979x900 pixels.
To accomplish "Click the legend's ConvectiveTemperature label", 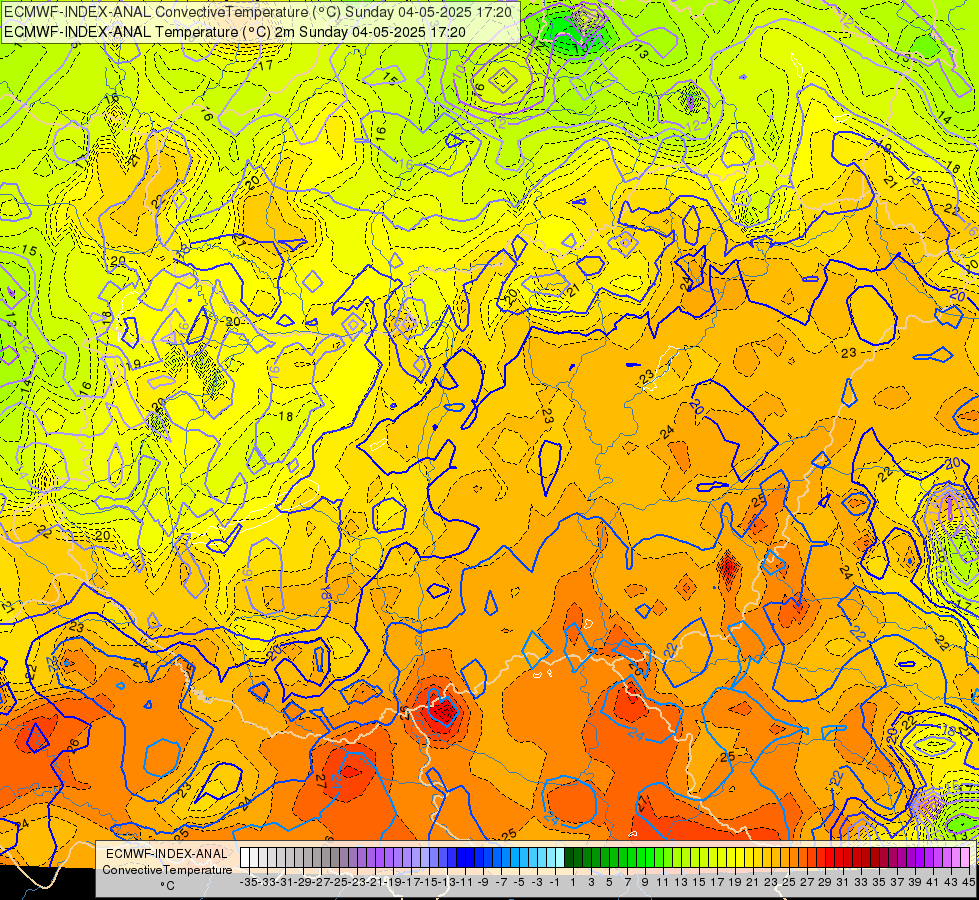I will tap(167, 869).
